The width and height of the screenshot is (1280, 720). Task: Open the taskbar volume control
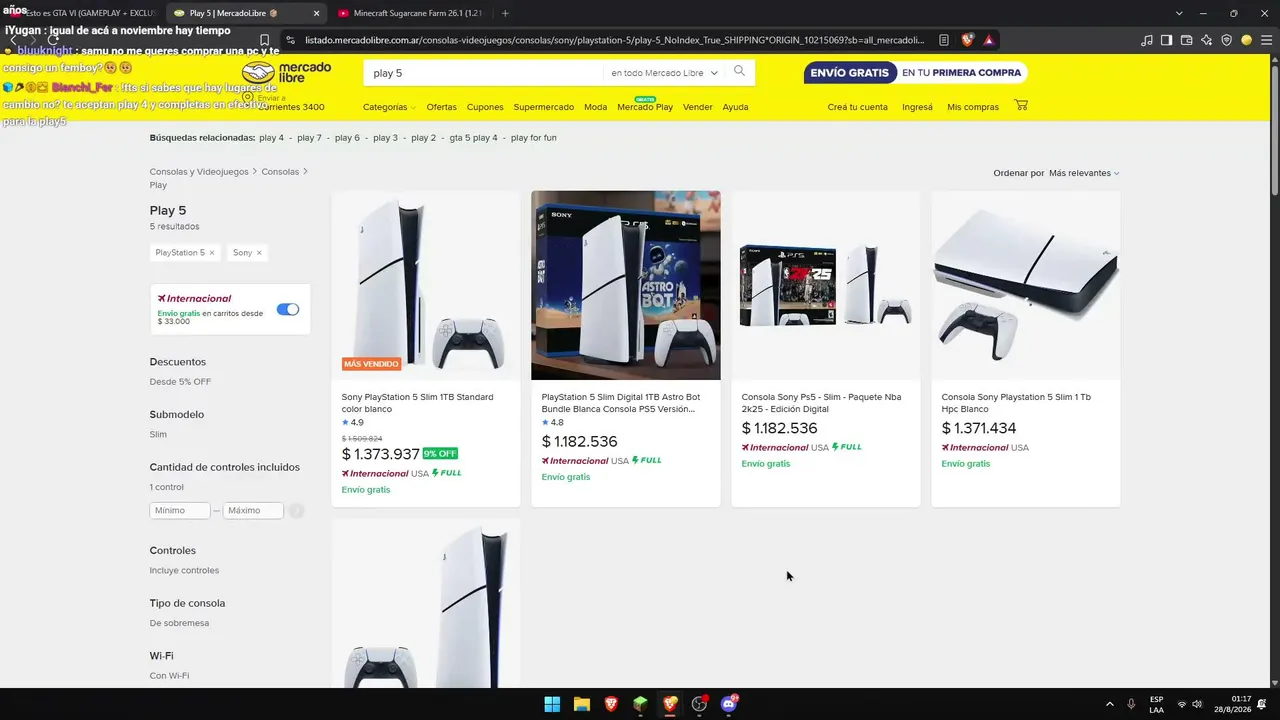pyautogui.click(x=1197, y=704)
